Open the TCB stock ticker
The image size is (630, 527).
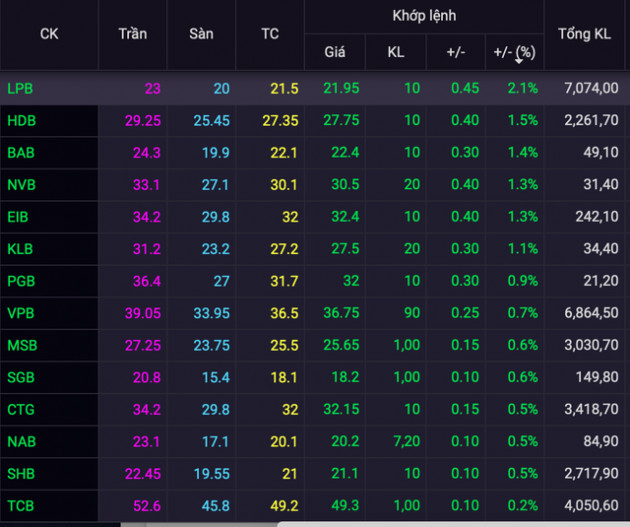(x=20, y=506)
